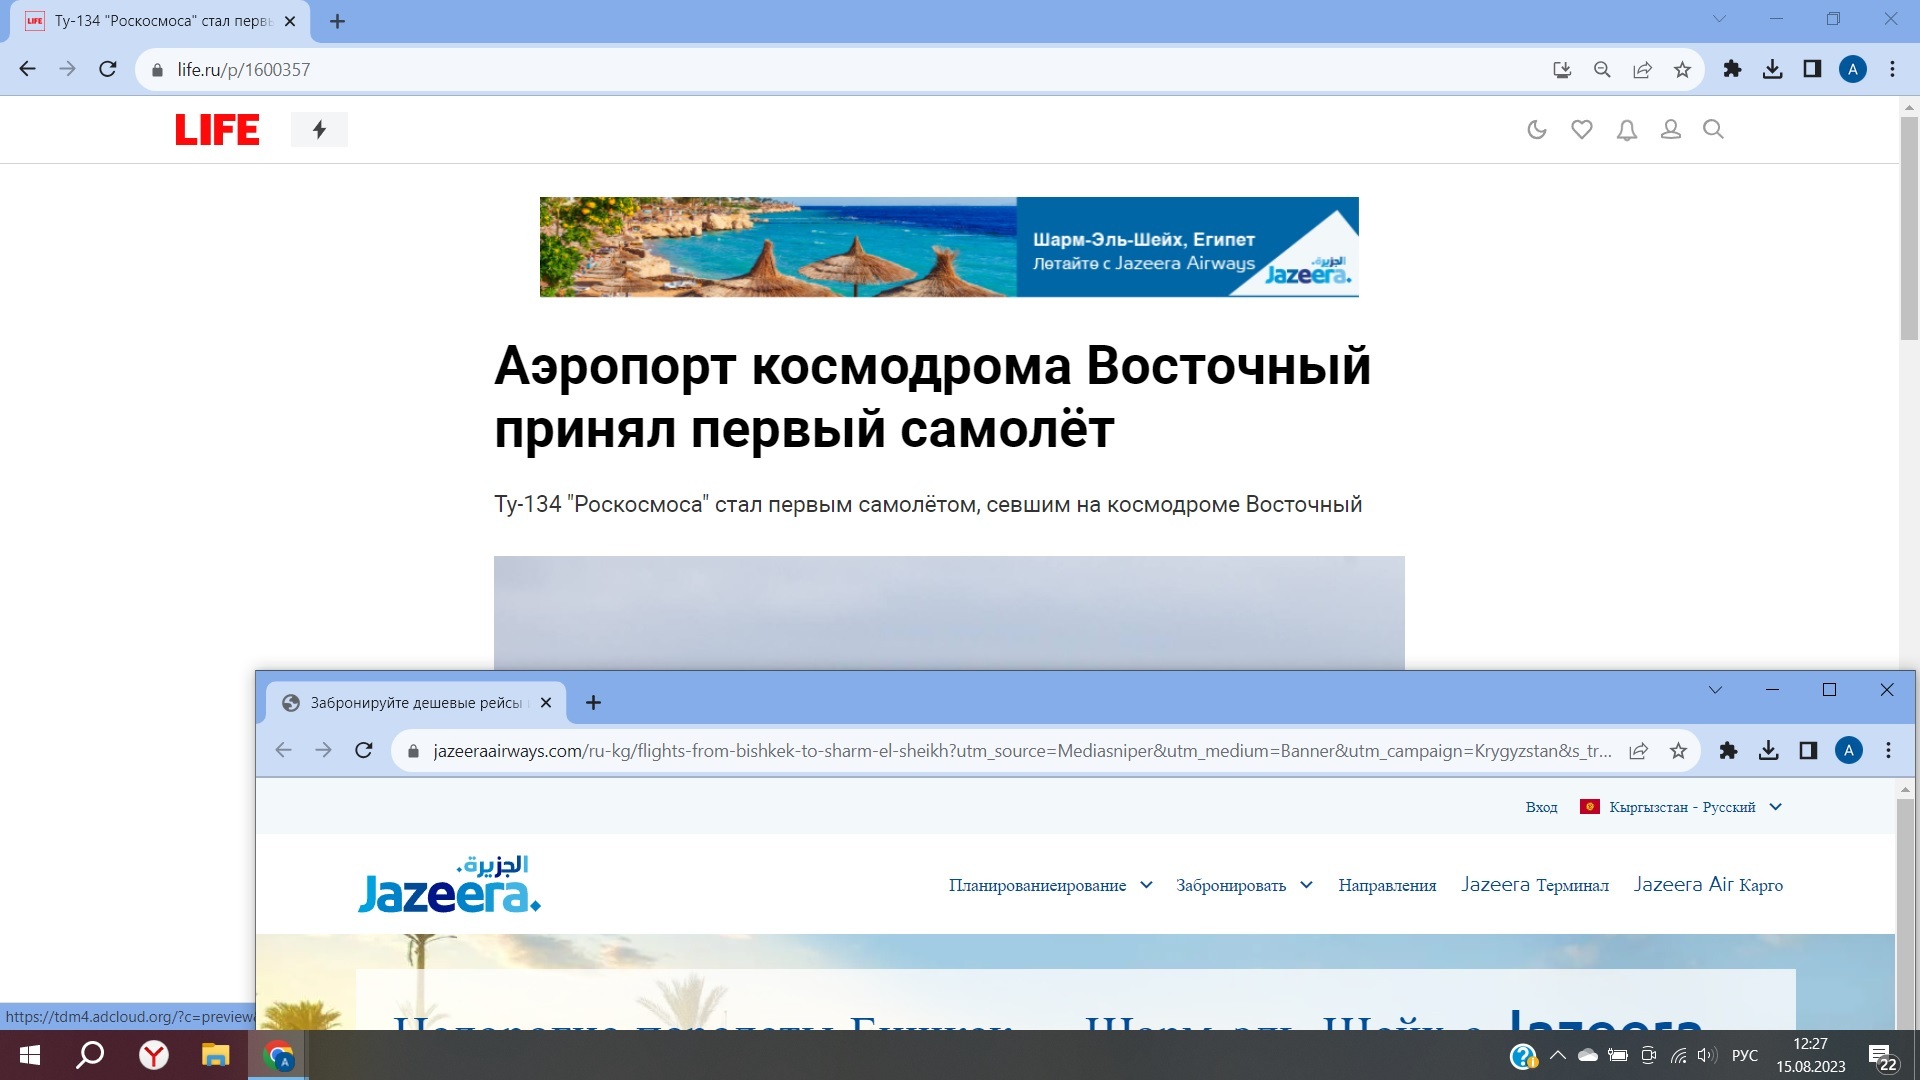Click the lightning bolt icon next to LIFE logo
This screenshot has width=1920, height=1080.
point(319,129)
